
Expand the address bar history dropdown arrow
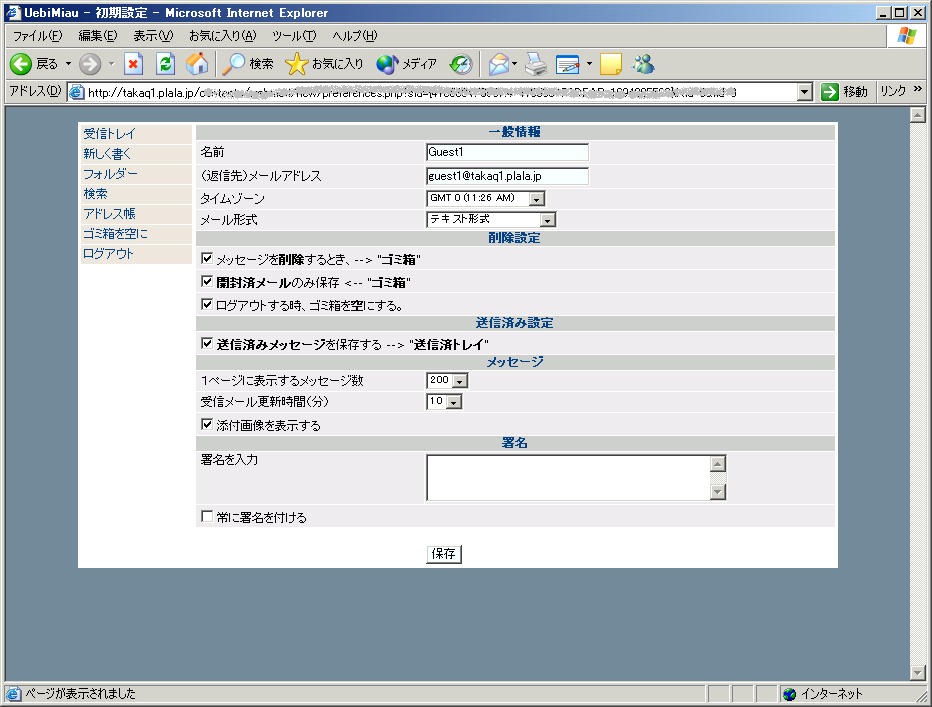click(x=804, y=92)
